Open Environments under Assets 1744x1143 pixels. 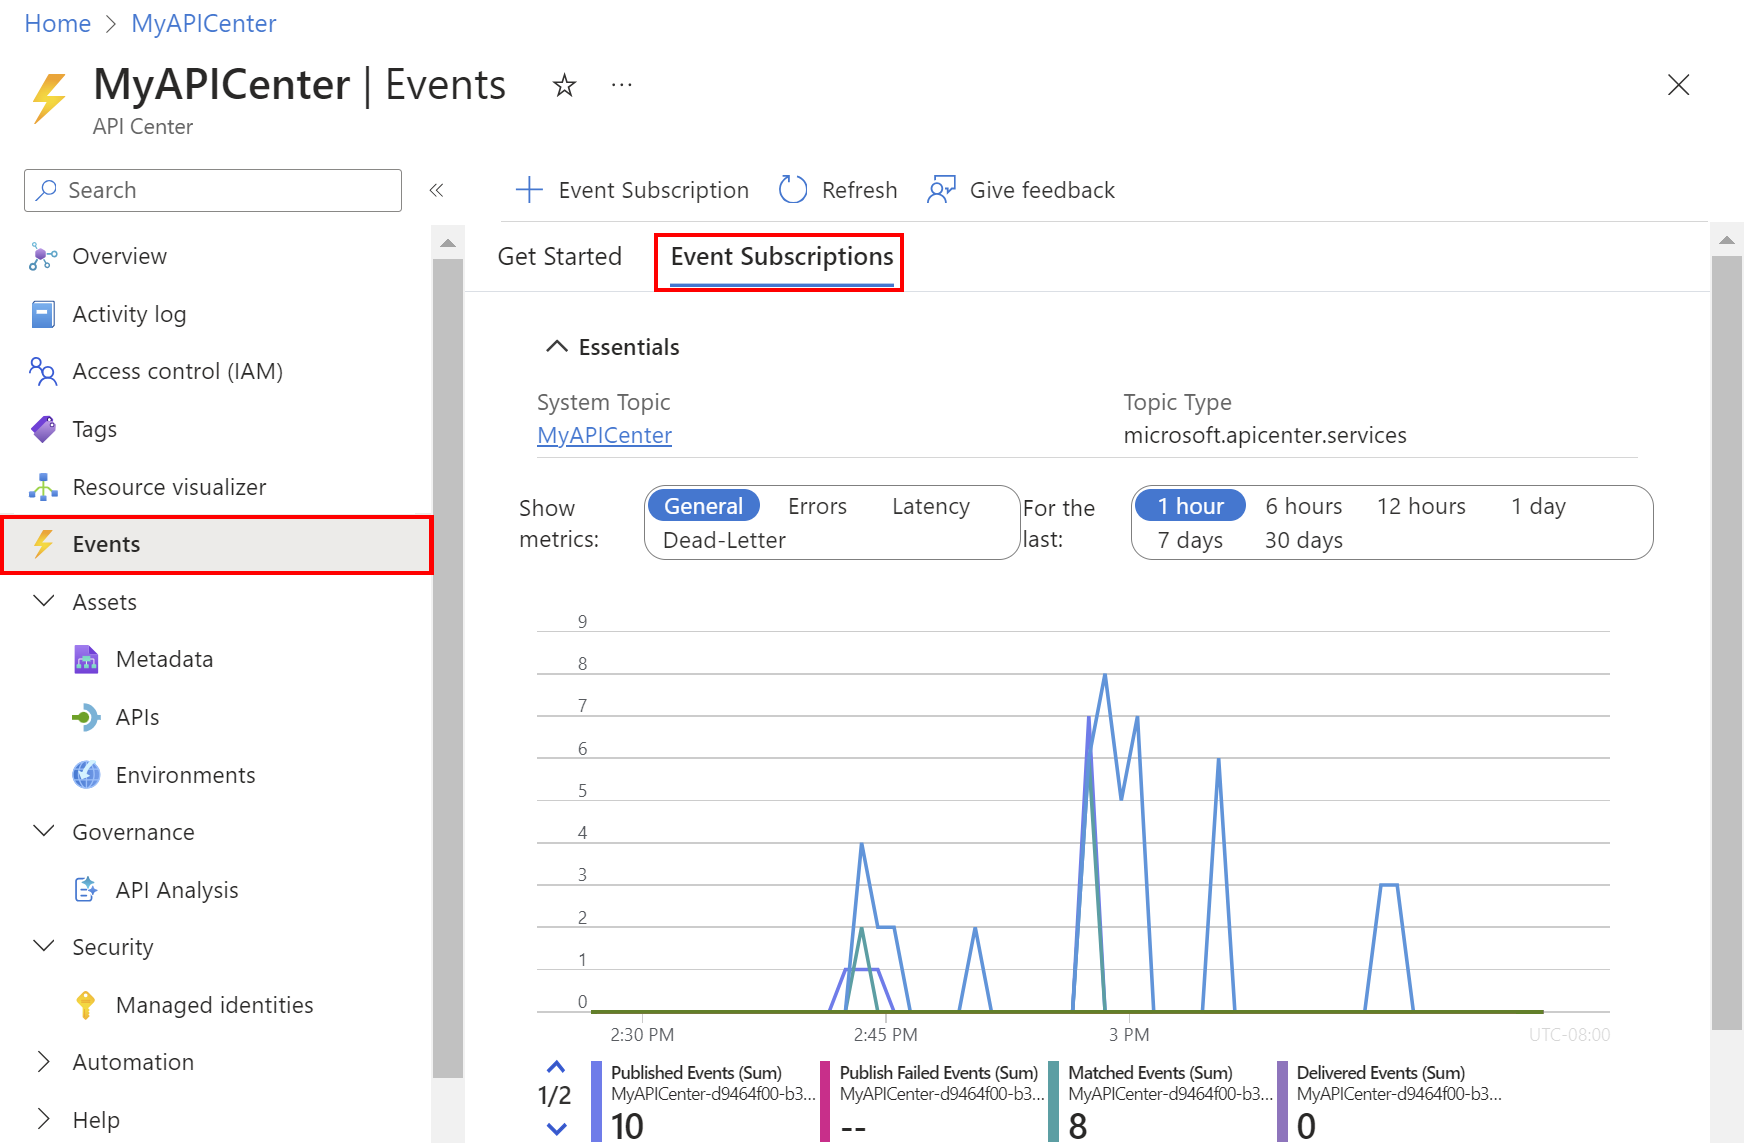[185, 774]
